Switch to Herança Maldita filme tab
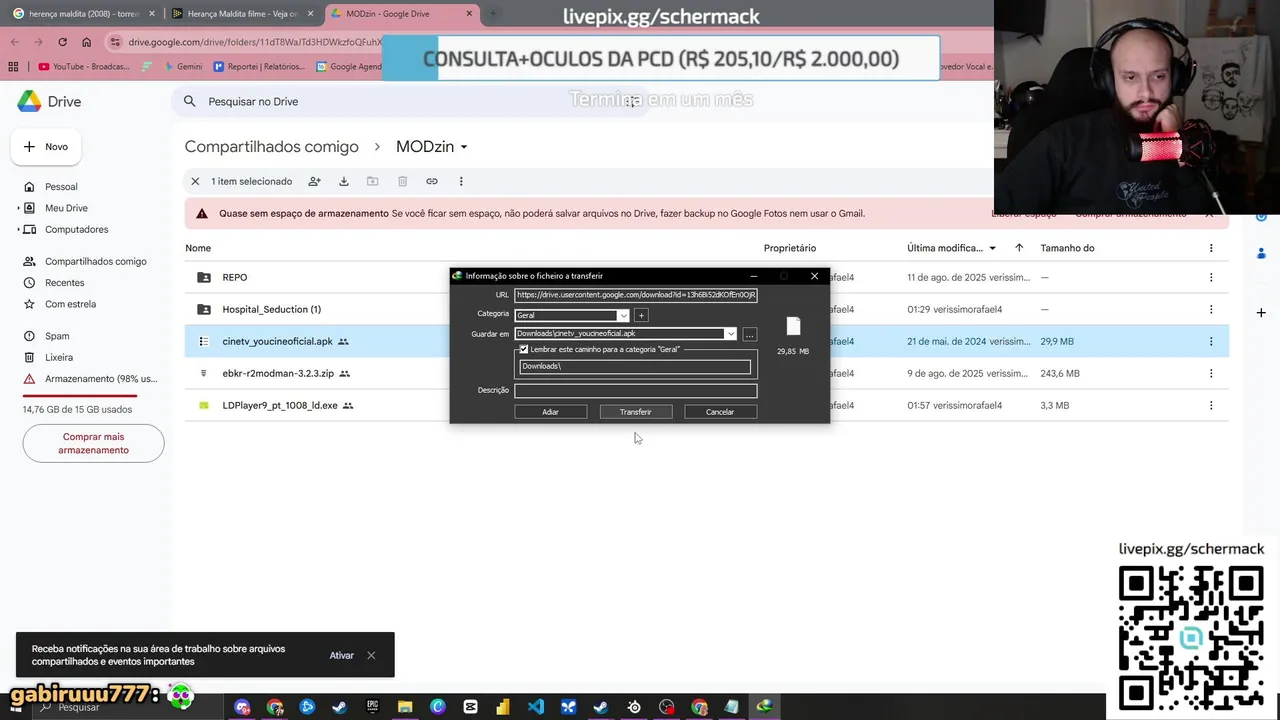This screenshot has height=720, width=1280. coord(243,14)
